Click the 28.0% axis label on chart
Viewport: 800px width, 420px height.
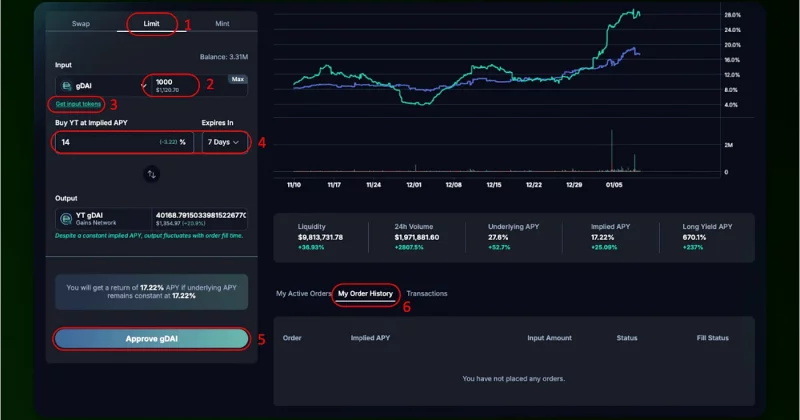tap(732, 15)
